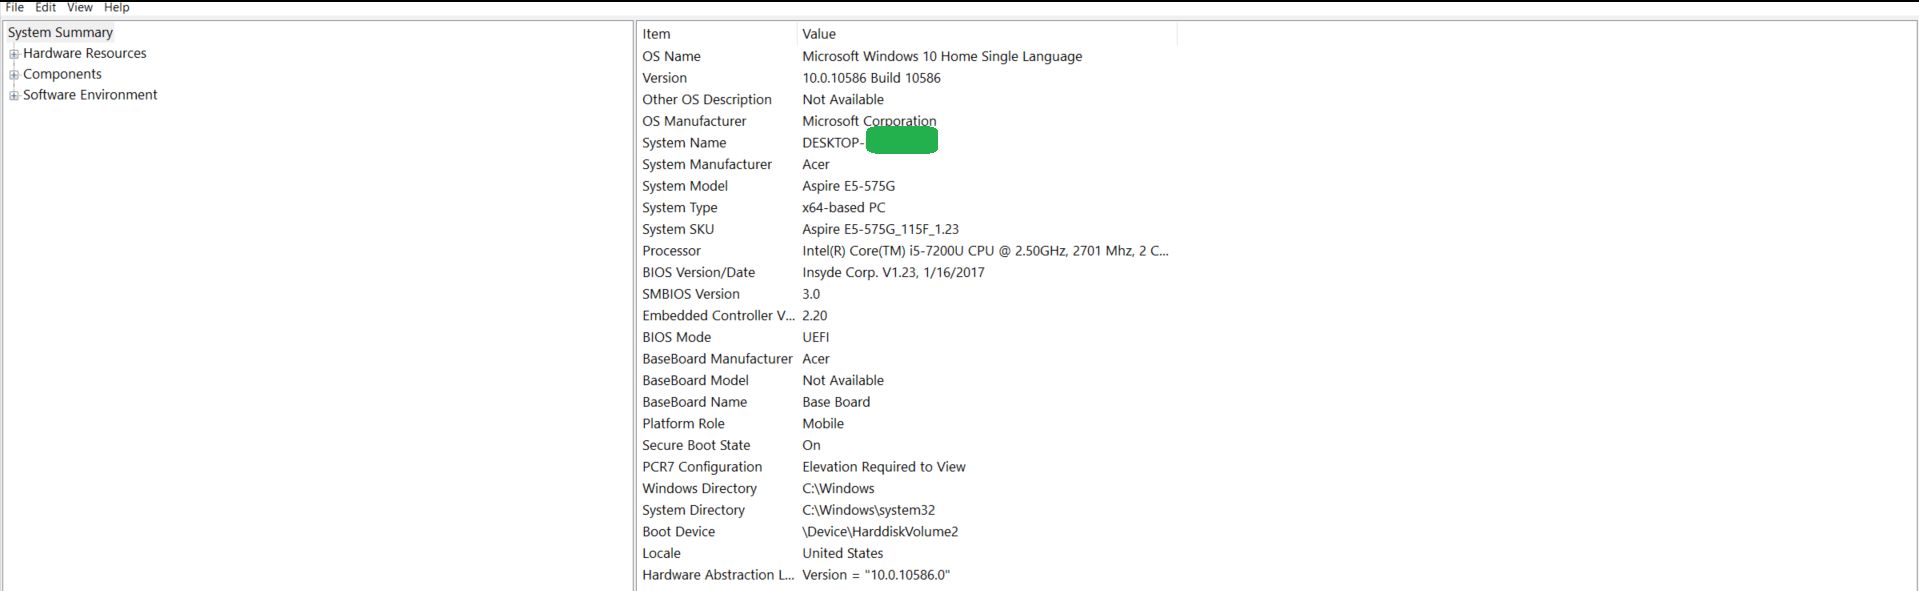This screenshot has width=1919, height=591.
Task: Click the 'Insyde Corp. V1.23, 1/16/2017' value
Action: tap(893, 272)
